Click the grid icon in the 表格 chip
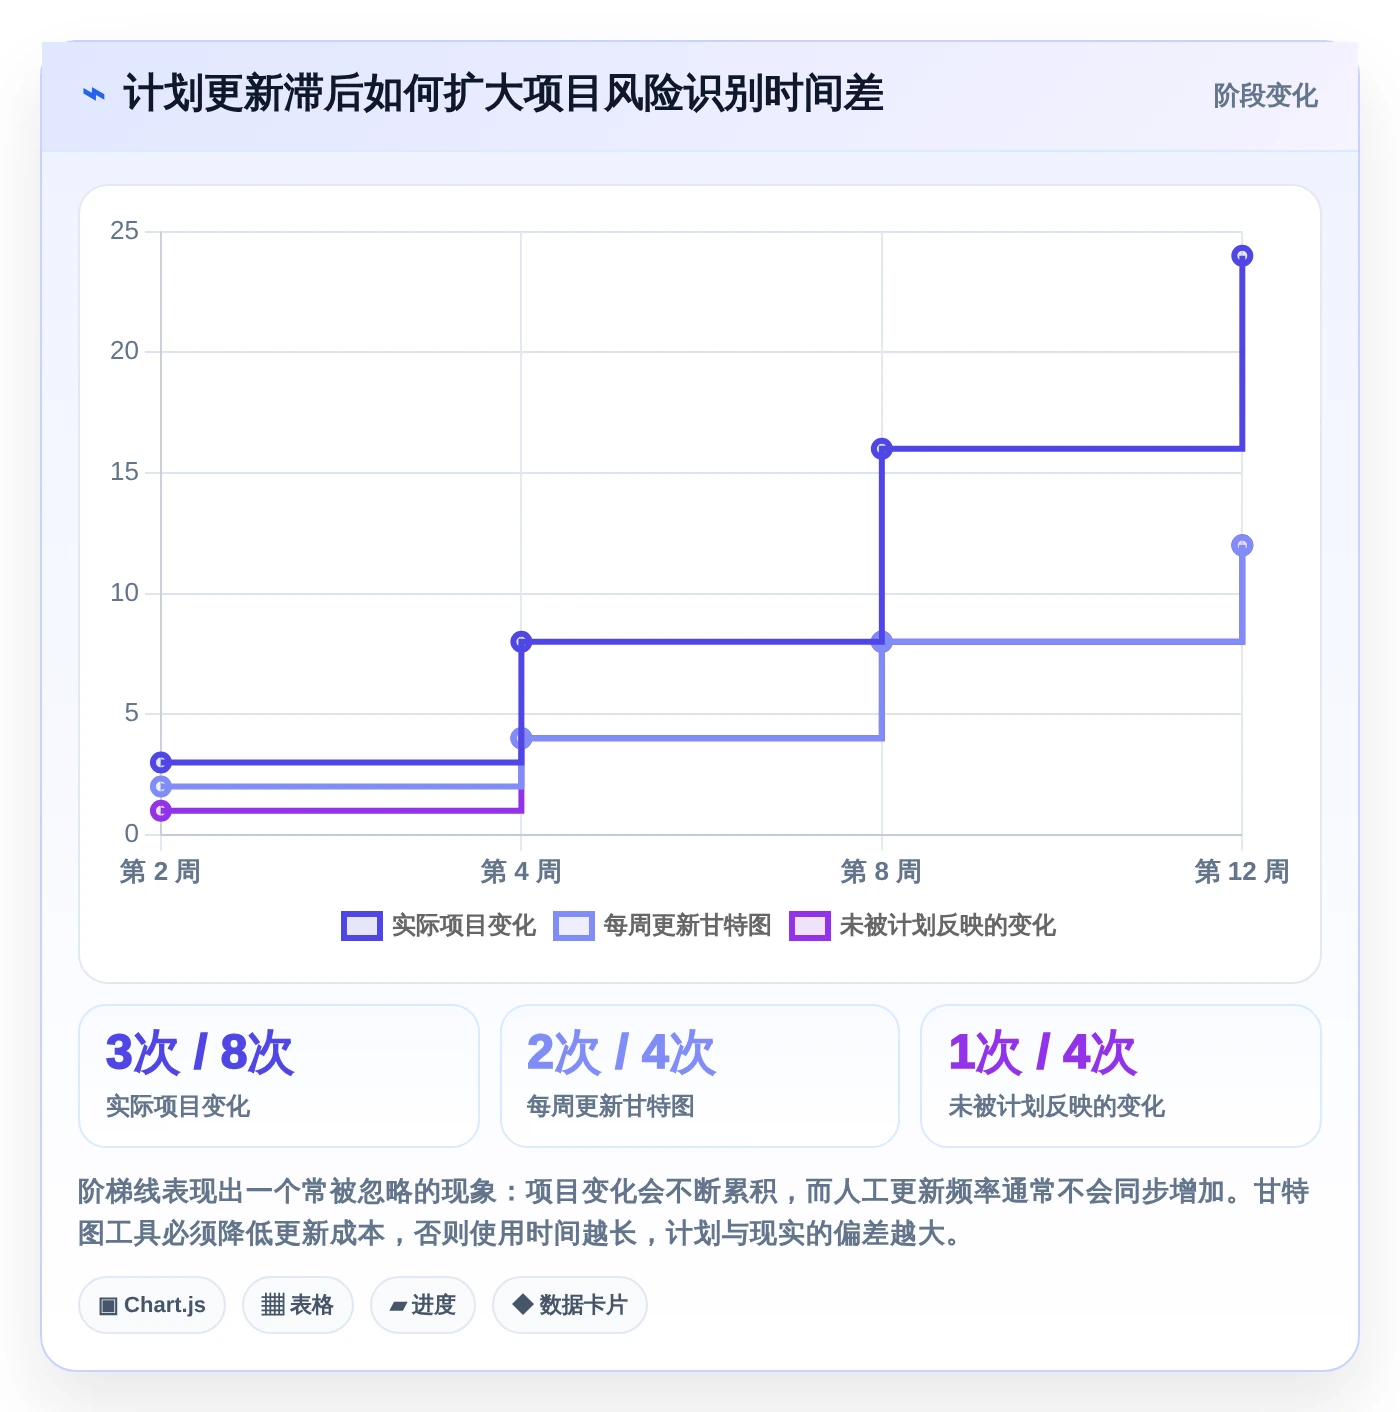Image resolution: width=1400 pixels, height=1412 pixels. pos(273,1305)
